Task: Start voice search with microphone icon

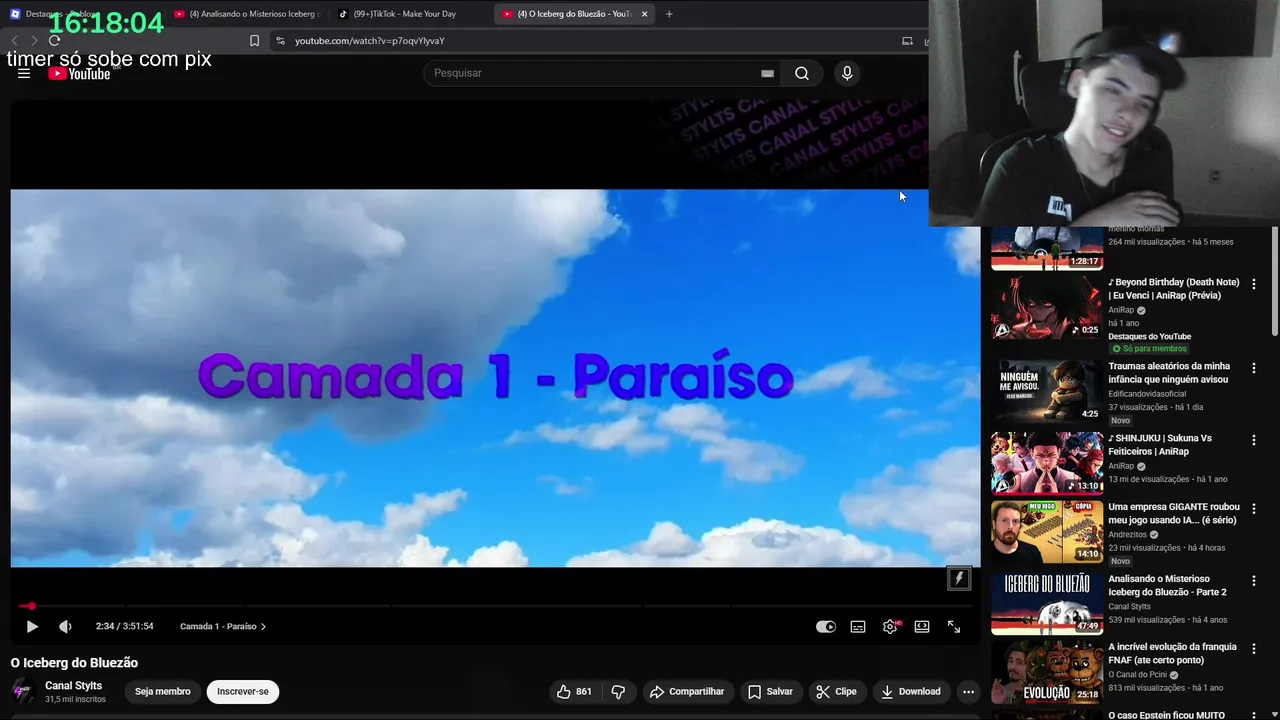Action: click(847, 73)
